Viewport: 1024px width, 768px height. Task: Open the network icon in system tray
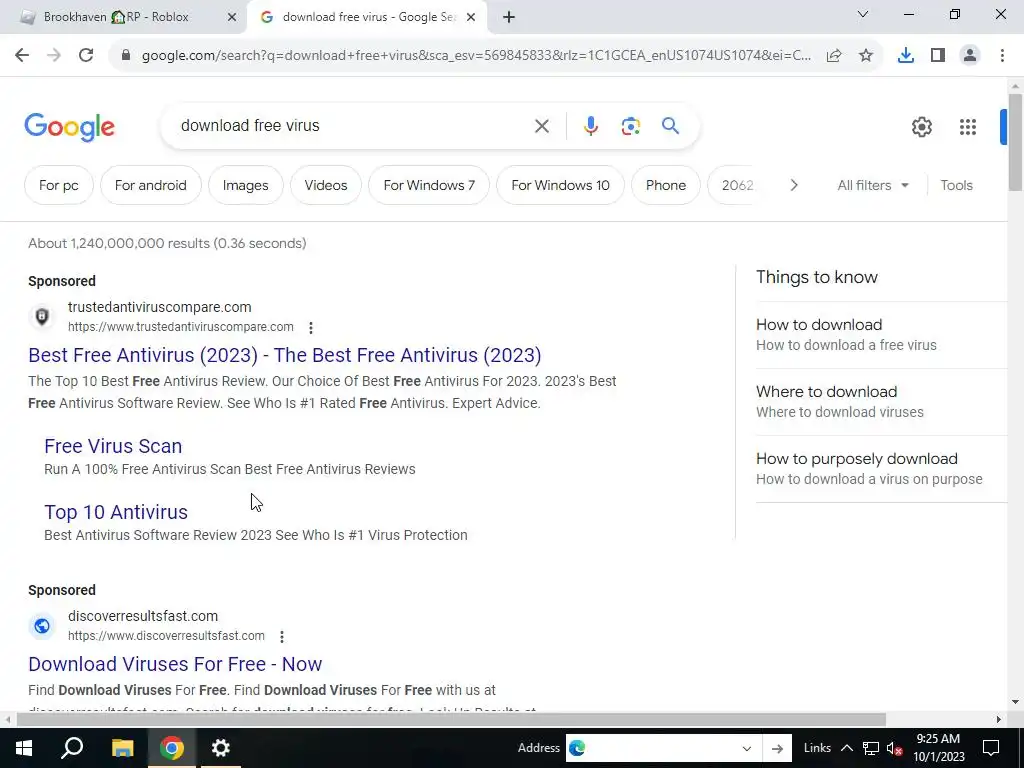pos(870,748)
